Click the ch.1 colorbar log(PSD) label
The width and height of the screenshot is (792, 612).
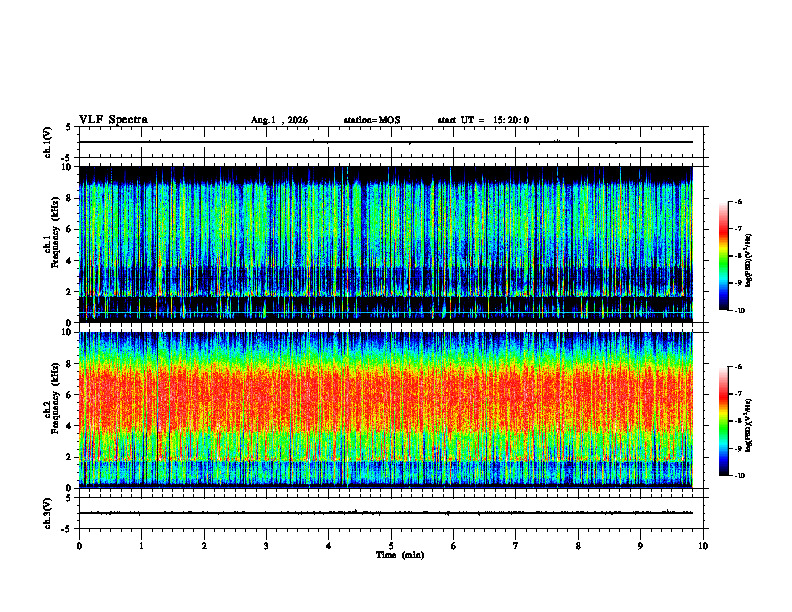click(x=749, y=261)
